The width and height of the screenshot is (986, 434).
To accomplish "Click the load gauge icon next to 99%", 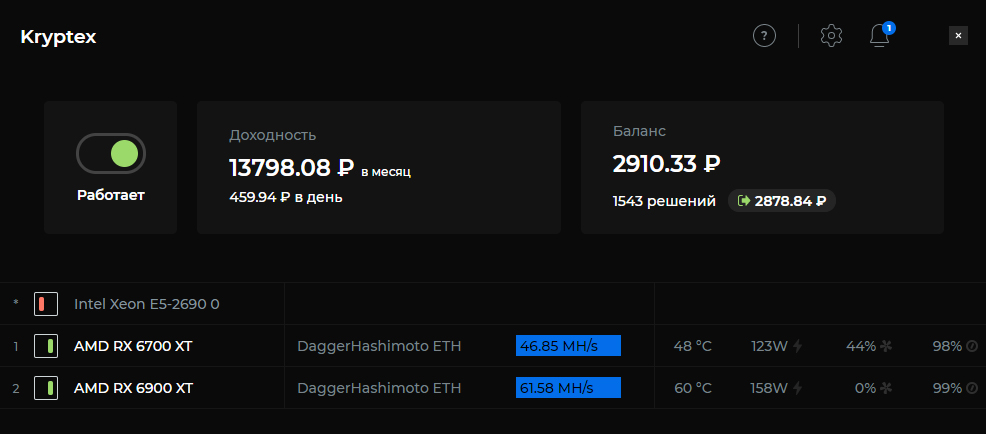I will coord(972,388).
